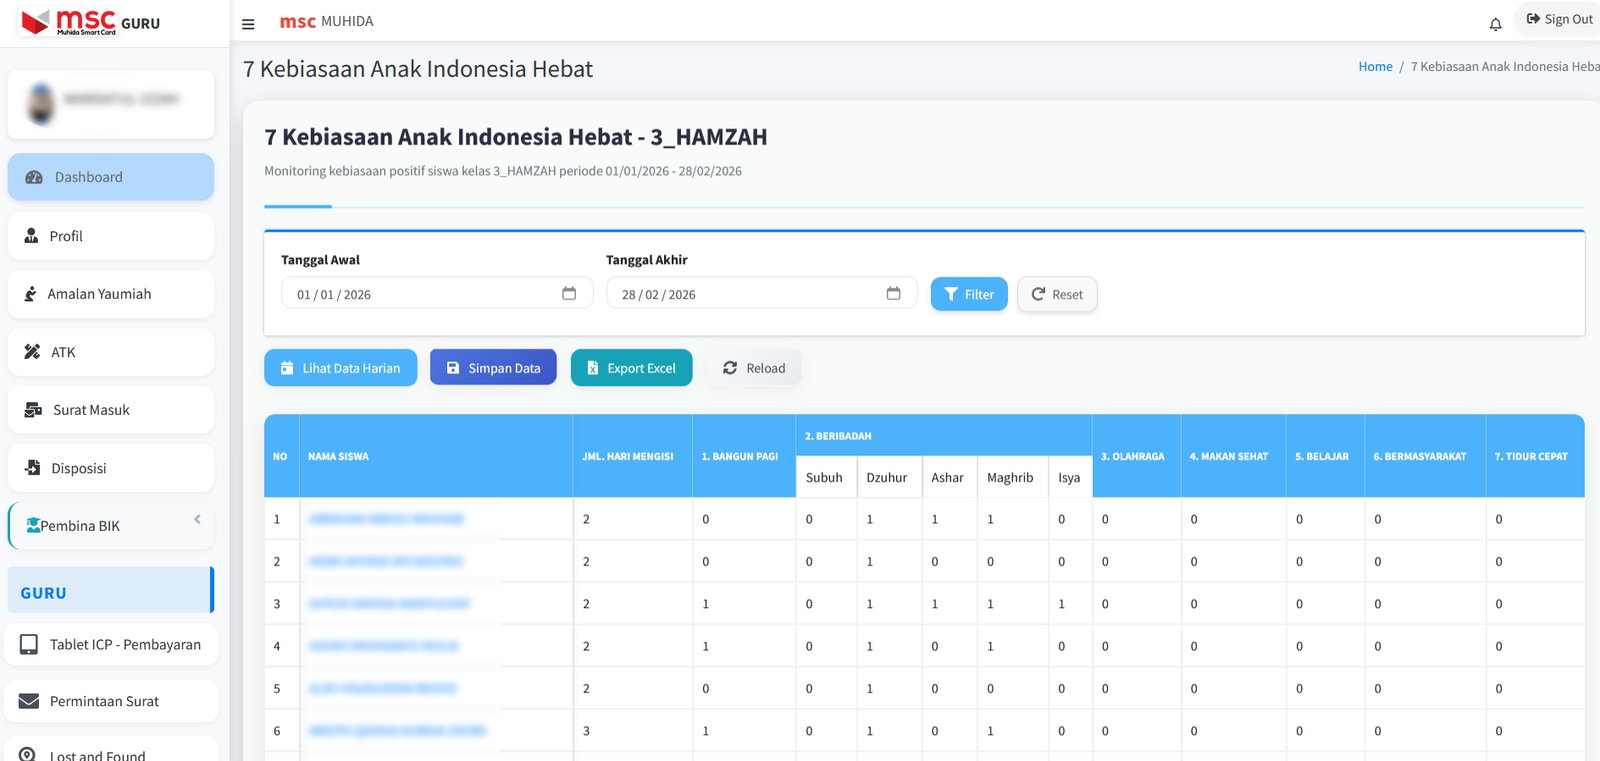The width and height of the screenshot is (1600, 761).
Task: Click the Pembina BIK icon
Action: click(x=33, y=525)
